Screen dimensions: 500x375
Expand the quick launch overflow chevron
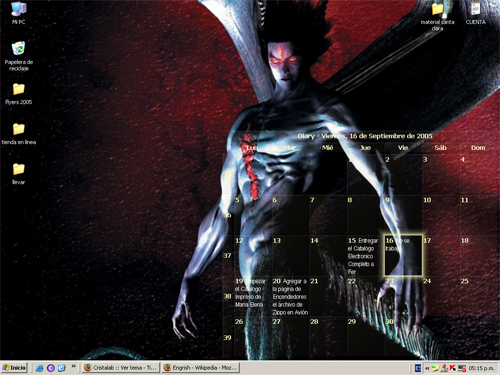point(74,366)
